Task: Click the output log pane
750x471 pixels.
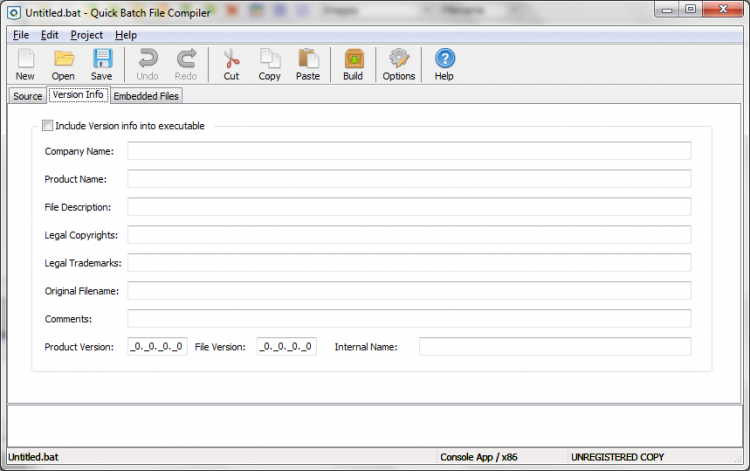Action: [375, 426]
